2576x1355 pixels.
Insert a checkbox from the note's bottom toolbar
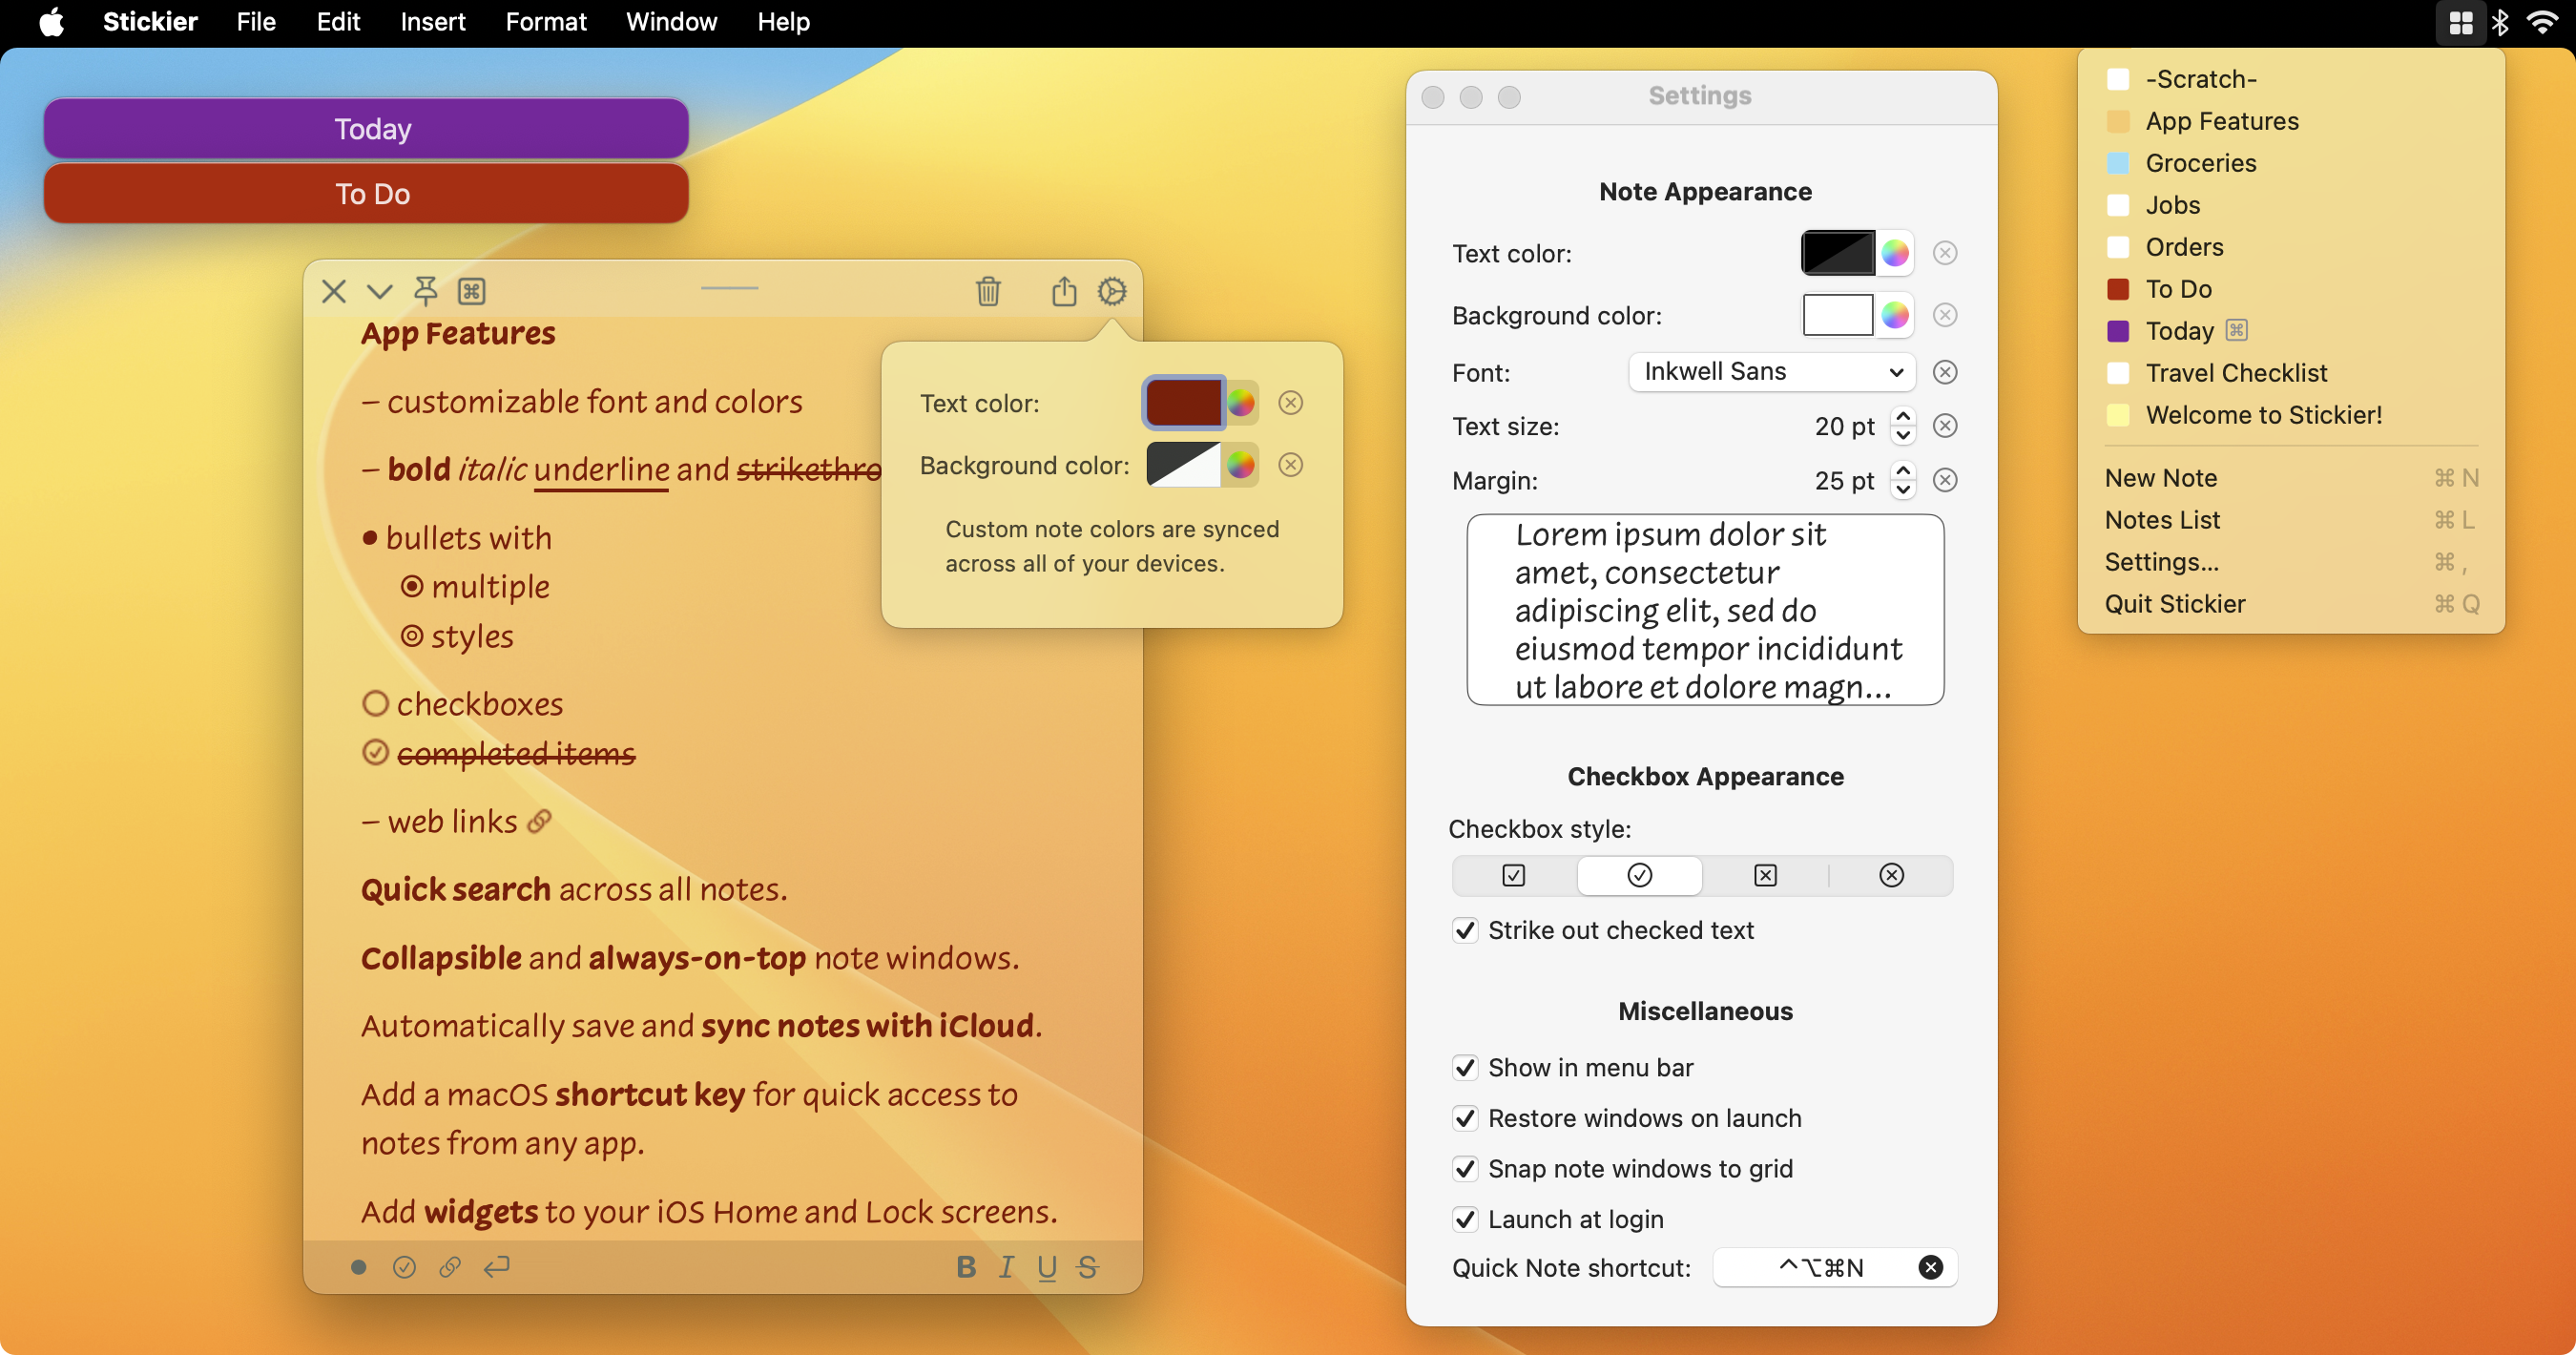[404, 1267]
